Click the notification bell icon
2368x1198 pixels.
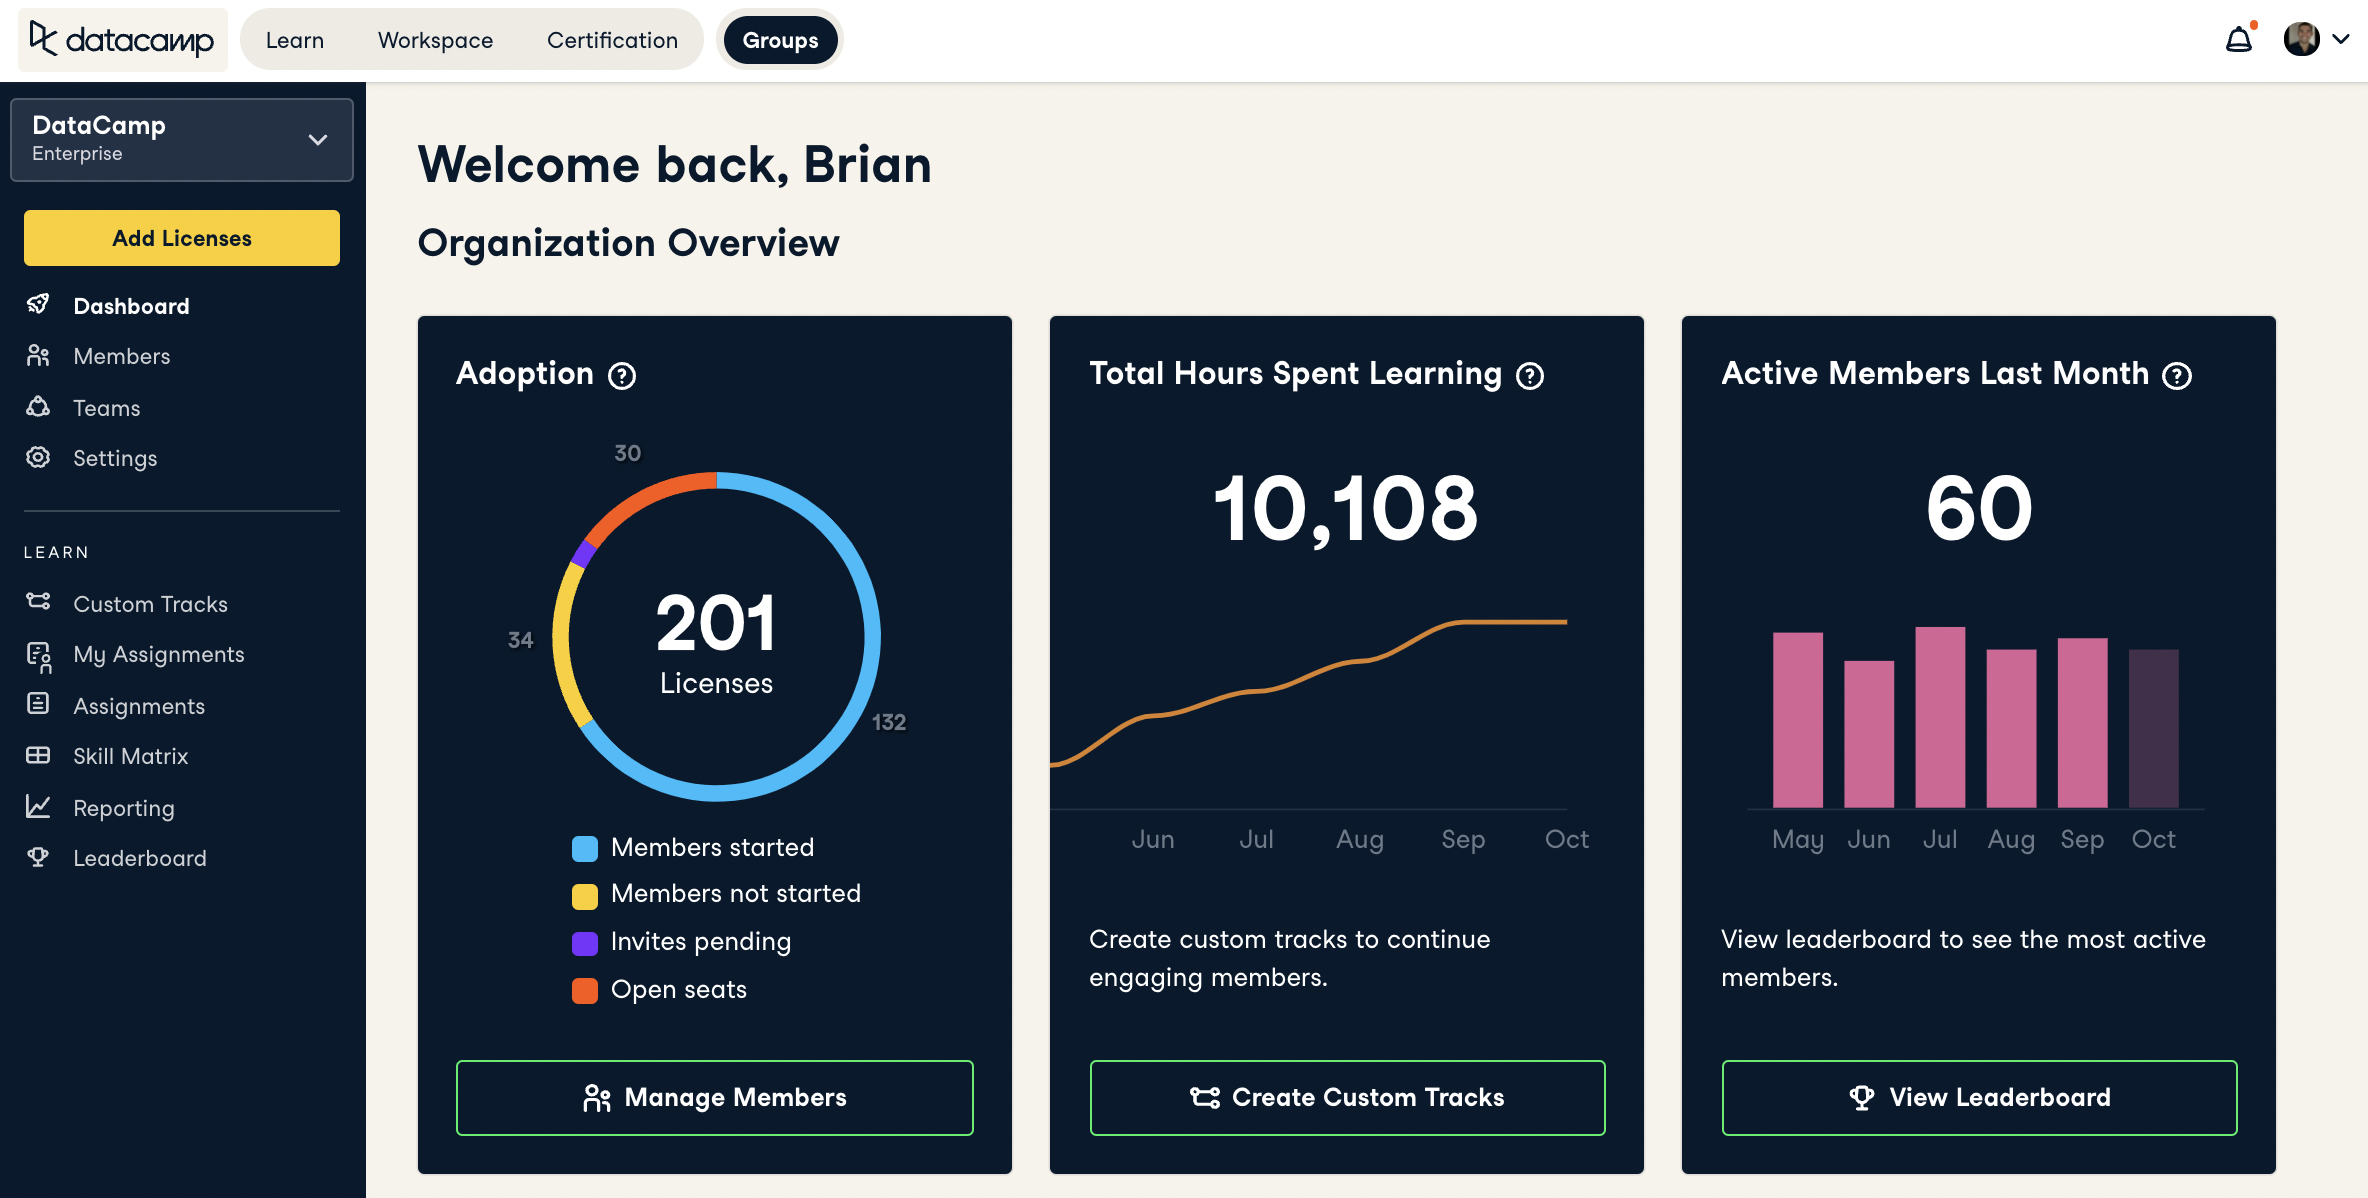pyautogui.click(x=2238, y=40)
